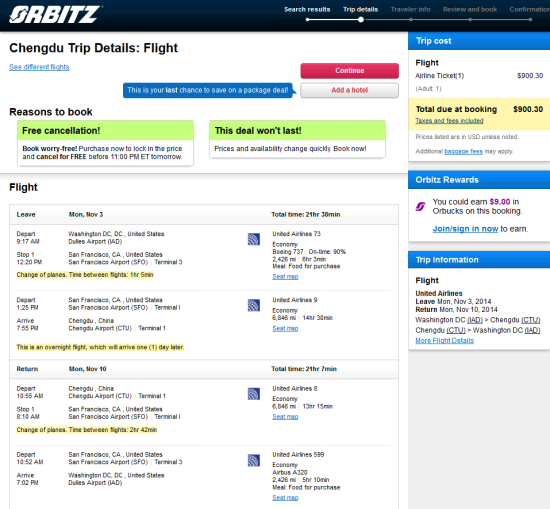Screen dimensions: 550x509
Task: Open Seat map for United 9
Action: coord(285,328)
